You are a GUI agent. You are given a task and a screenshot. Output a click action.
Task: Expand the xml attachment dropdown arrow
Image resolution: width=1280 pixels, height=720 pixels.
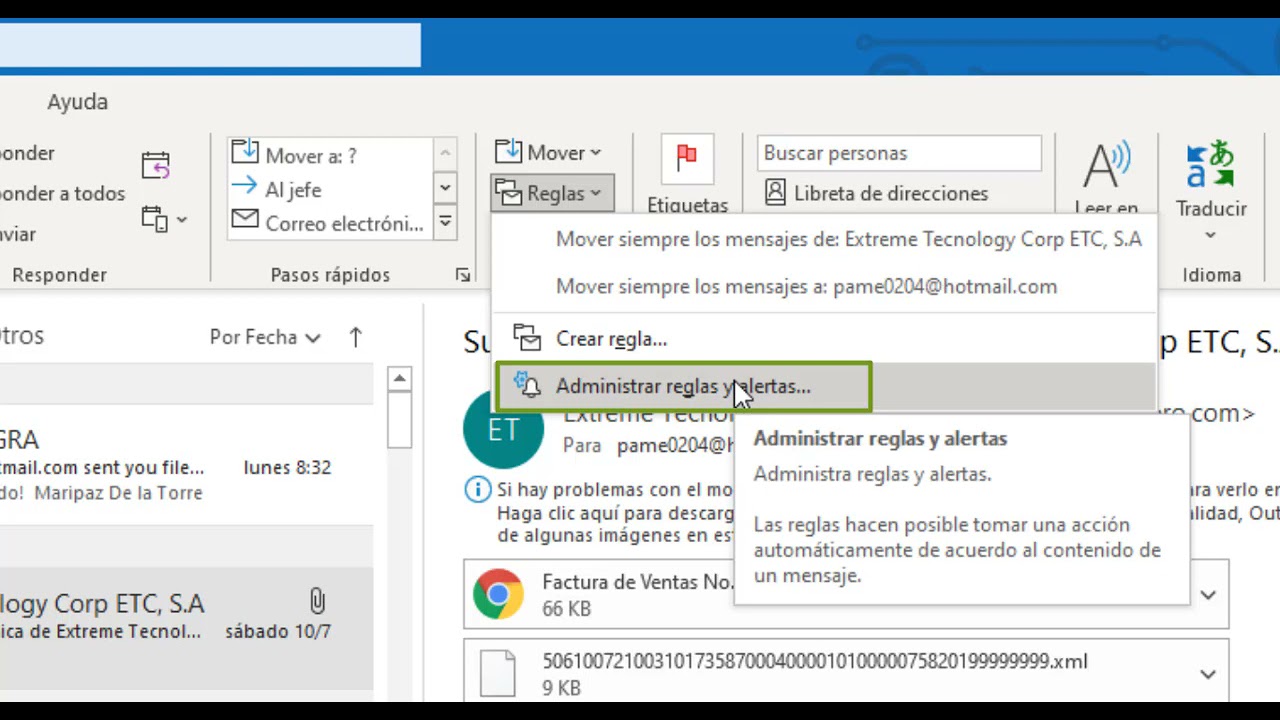coord(1208,674)
